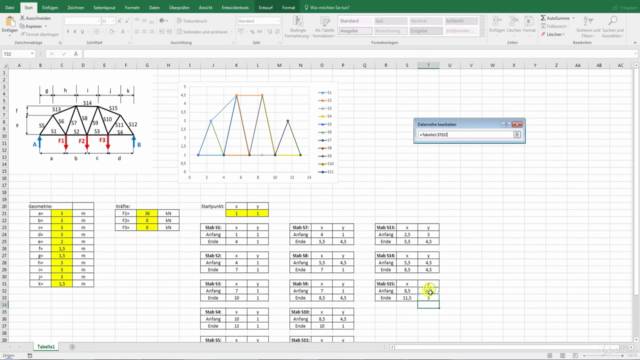Decrease indent icon

162,32
